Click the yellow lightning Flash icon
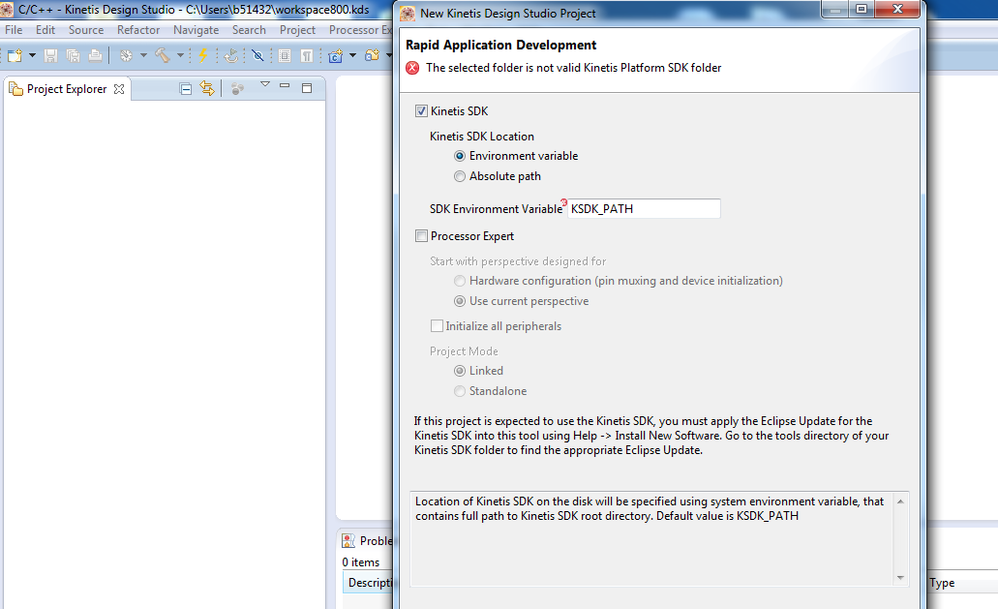The width and height of the screenshot is (998, 609). pos(203,56)
